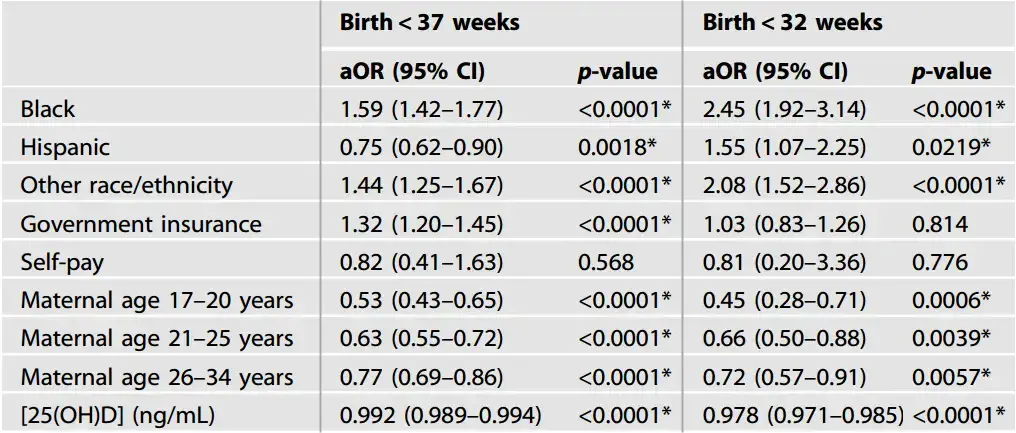Click the value 0.82 (0.41–1.63)
The height and width of the screenshot is (433, 1016).
(422, 262)
